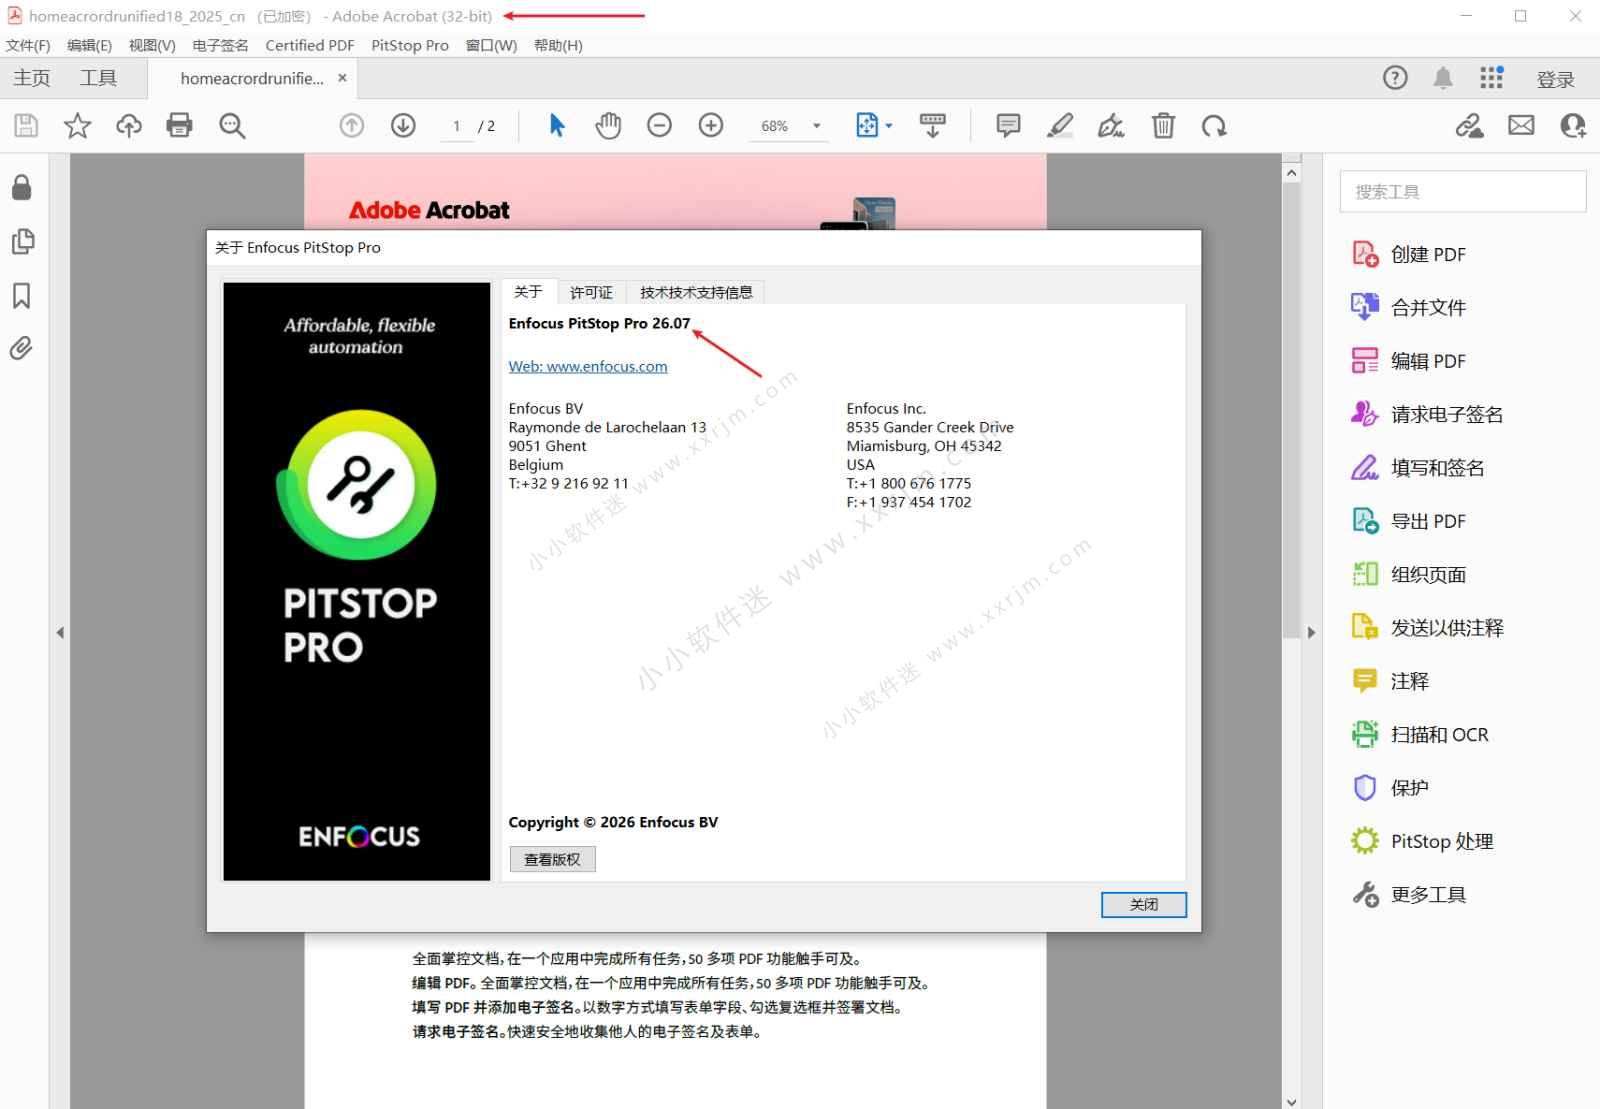Open the 帮助(H) menu
The width and height of the screenshot is (1600, 1109).
pos(558,45)
